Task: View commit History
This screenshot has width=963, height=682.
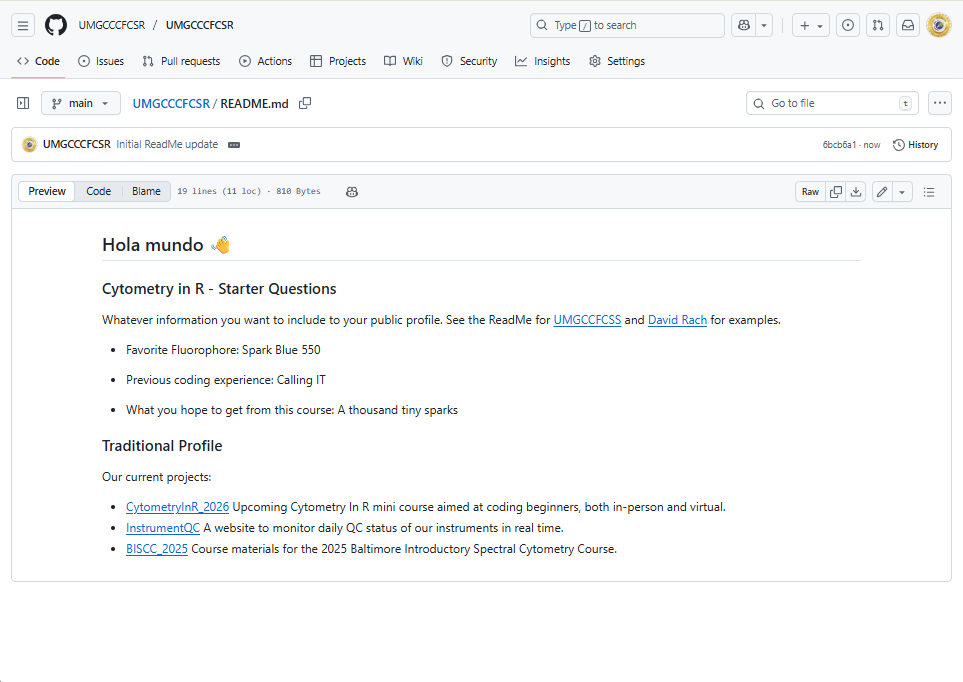Action: coord(915,145)
